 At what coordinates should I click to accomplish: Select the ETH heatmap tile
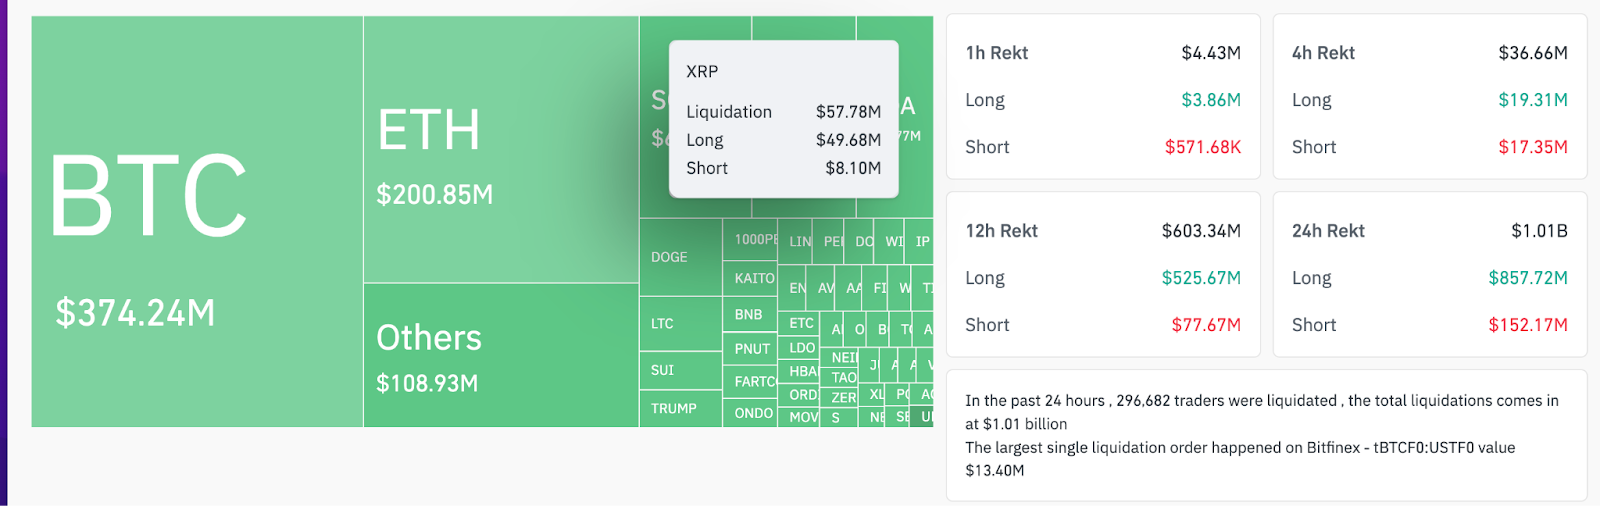click(500, 150)
